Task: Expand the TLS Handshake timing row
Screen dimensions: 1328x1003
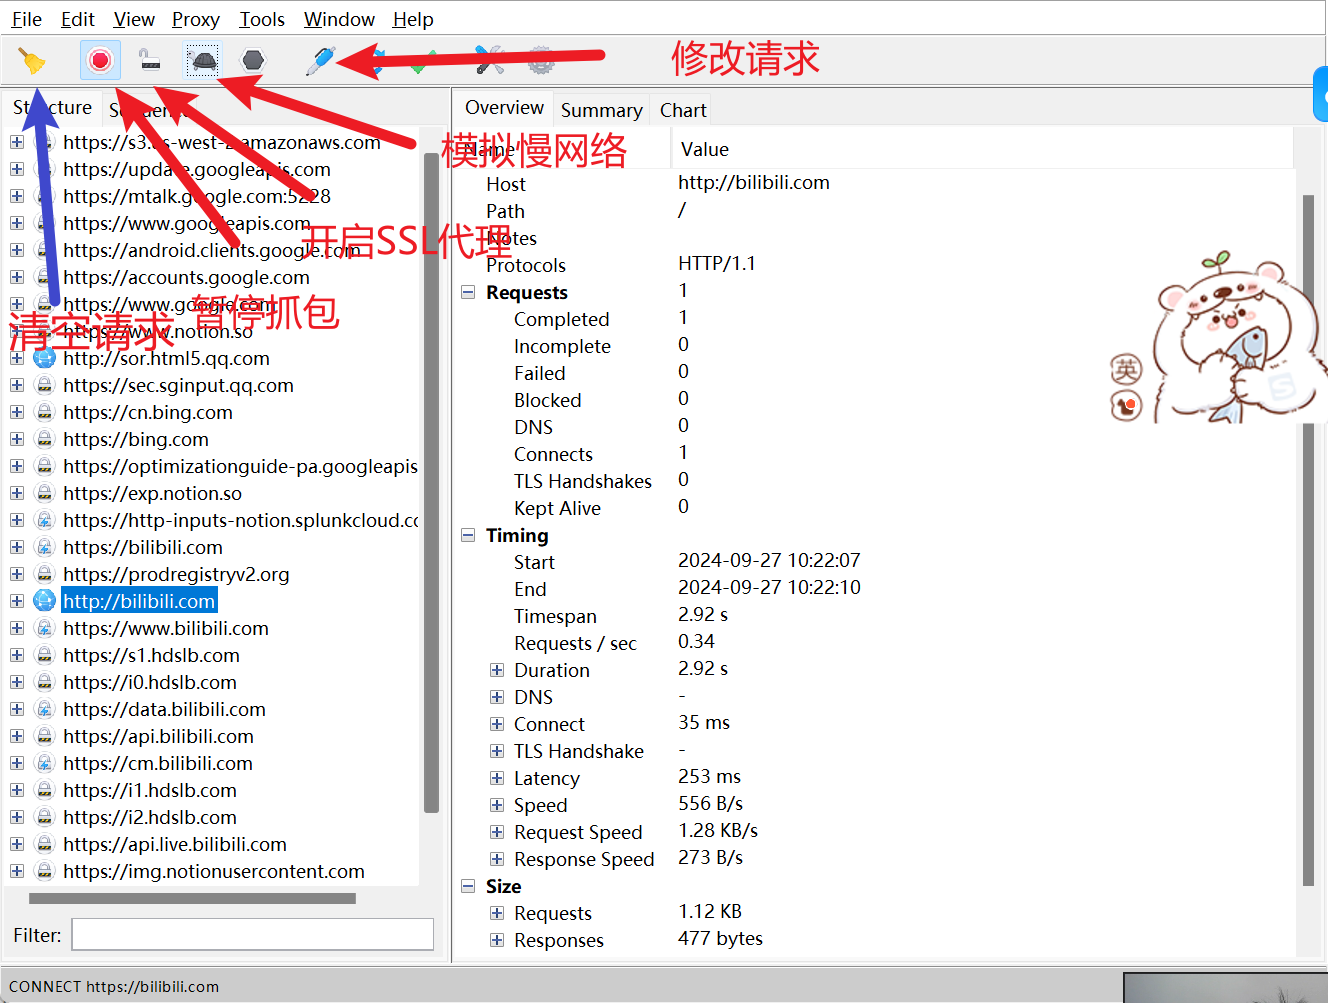Action: click(497, 751)
